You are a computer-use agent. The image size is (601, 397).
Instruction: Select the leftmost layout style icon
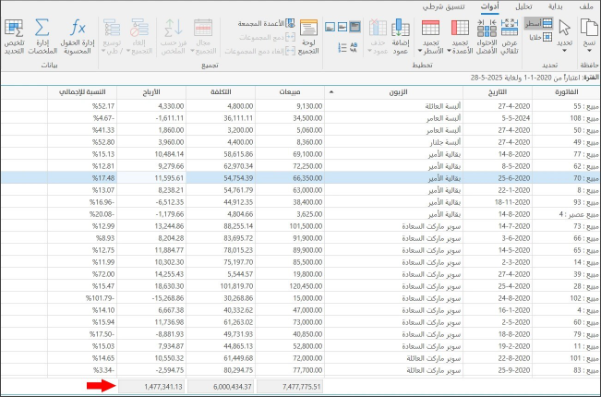(x=330, y=26)
